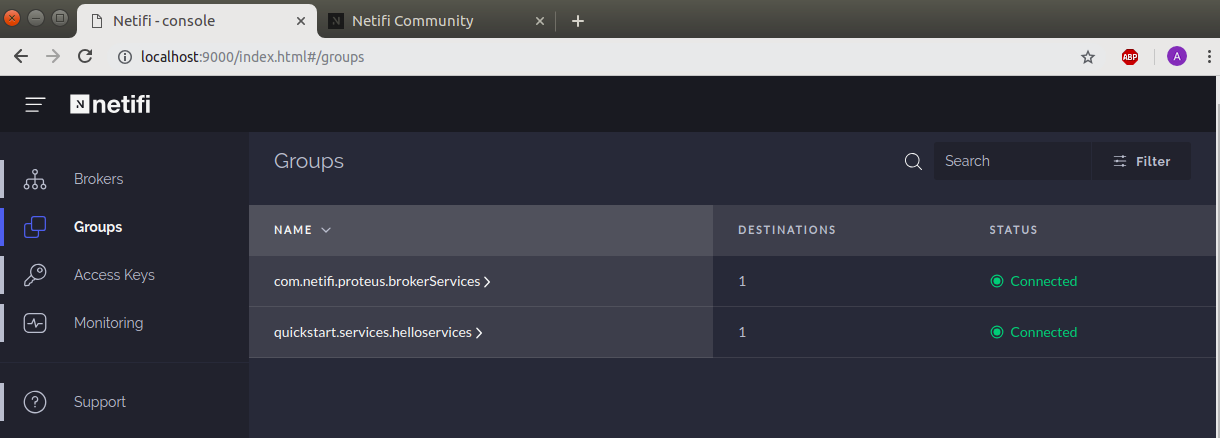Click the Brokers network icon in sidebar

(35, 180)
